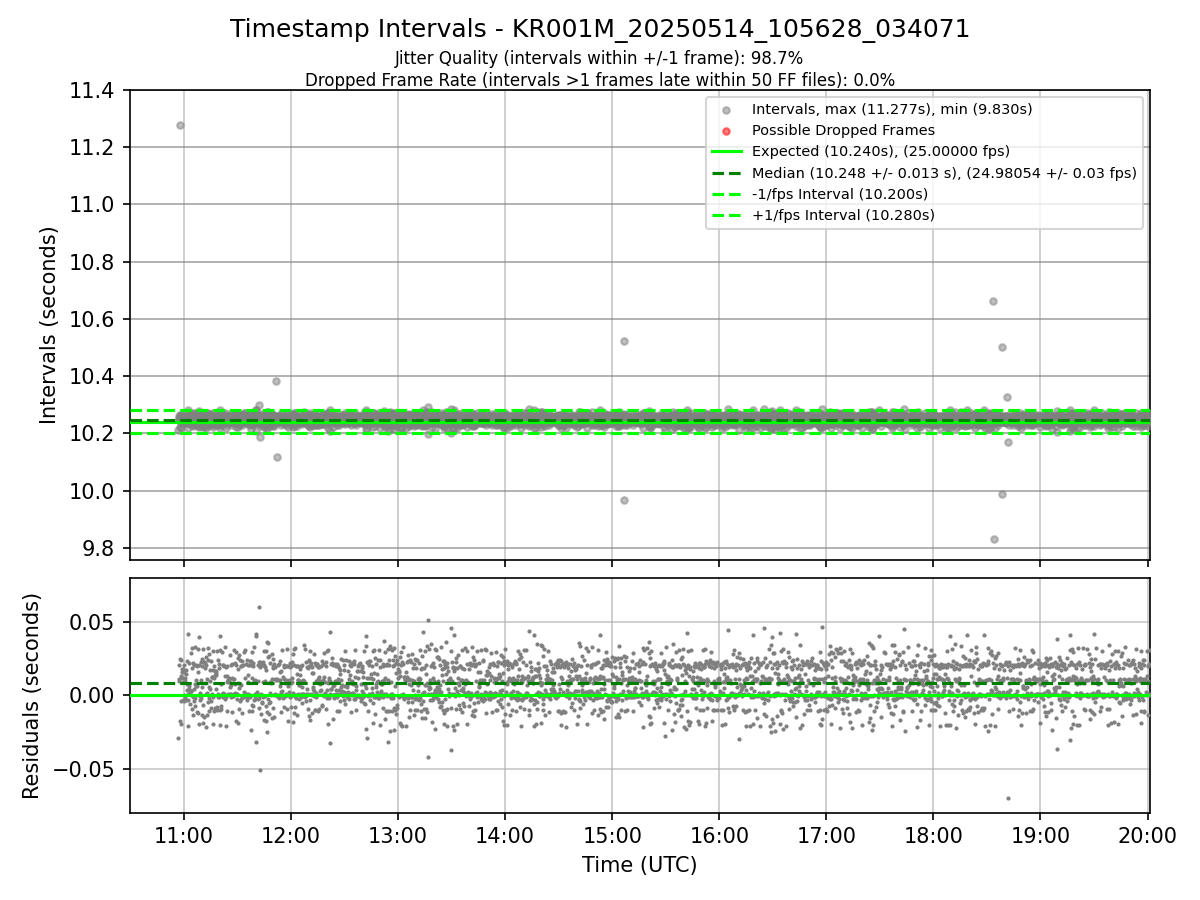Click legend entry '-1/fps Interval (10.200s)'
Viewport: 1200px width, 900px height.
[840, 193]
